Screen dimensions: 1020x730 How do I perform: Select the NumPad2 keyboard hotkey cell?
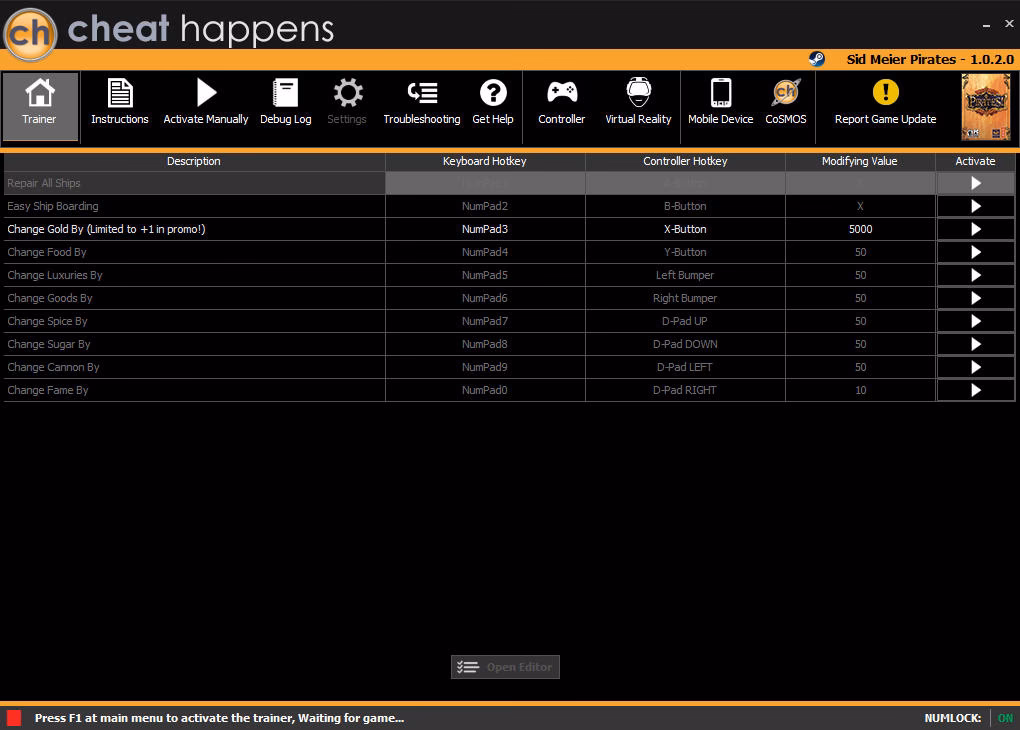pyautogui.click(x=485, y=206)
